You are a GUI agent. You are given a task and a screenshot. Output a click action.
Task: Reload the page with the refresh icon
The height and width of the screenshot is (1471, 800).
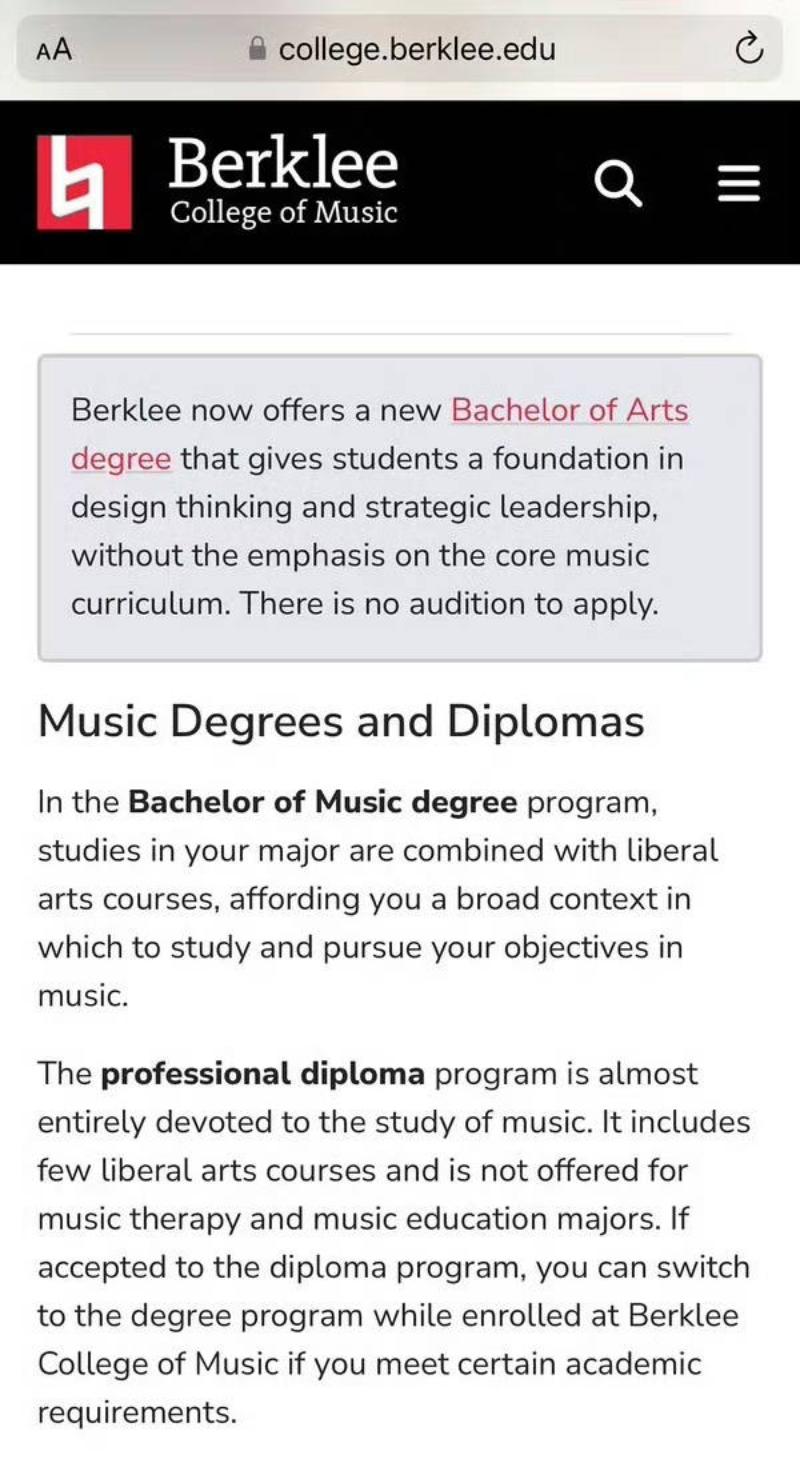[x=749, y=48]
